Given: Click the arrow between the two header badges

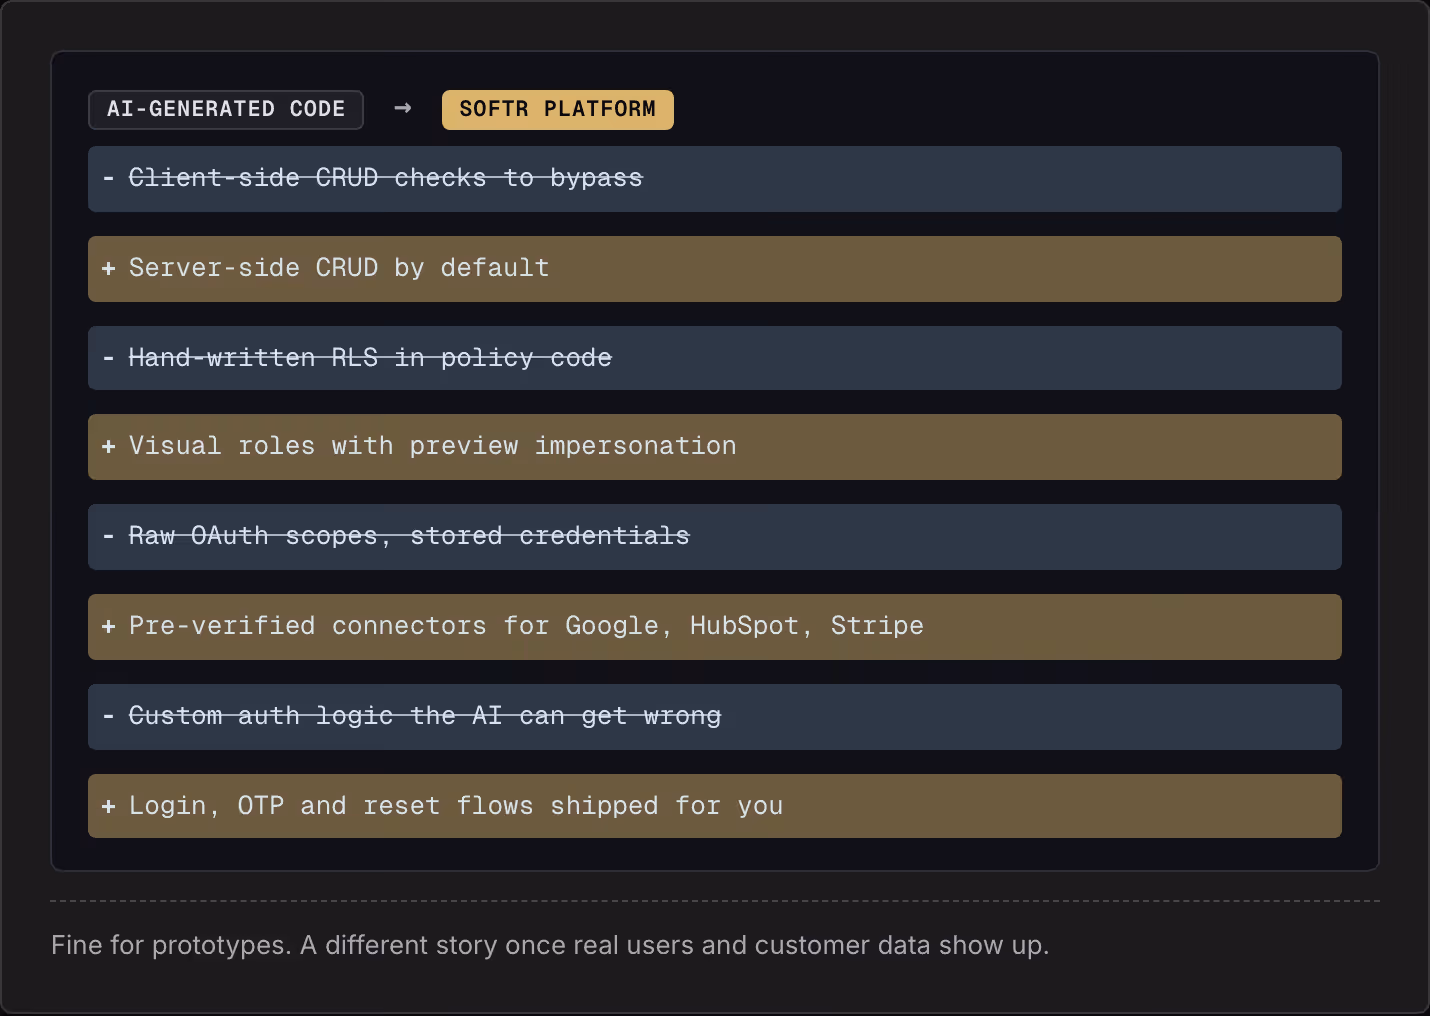Looking at the screenshot, I should point(403,108).
